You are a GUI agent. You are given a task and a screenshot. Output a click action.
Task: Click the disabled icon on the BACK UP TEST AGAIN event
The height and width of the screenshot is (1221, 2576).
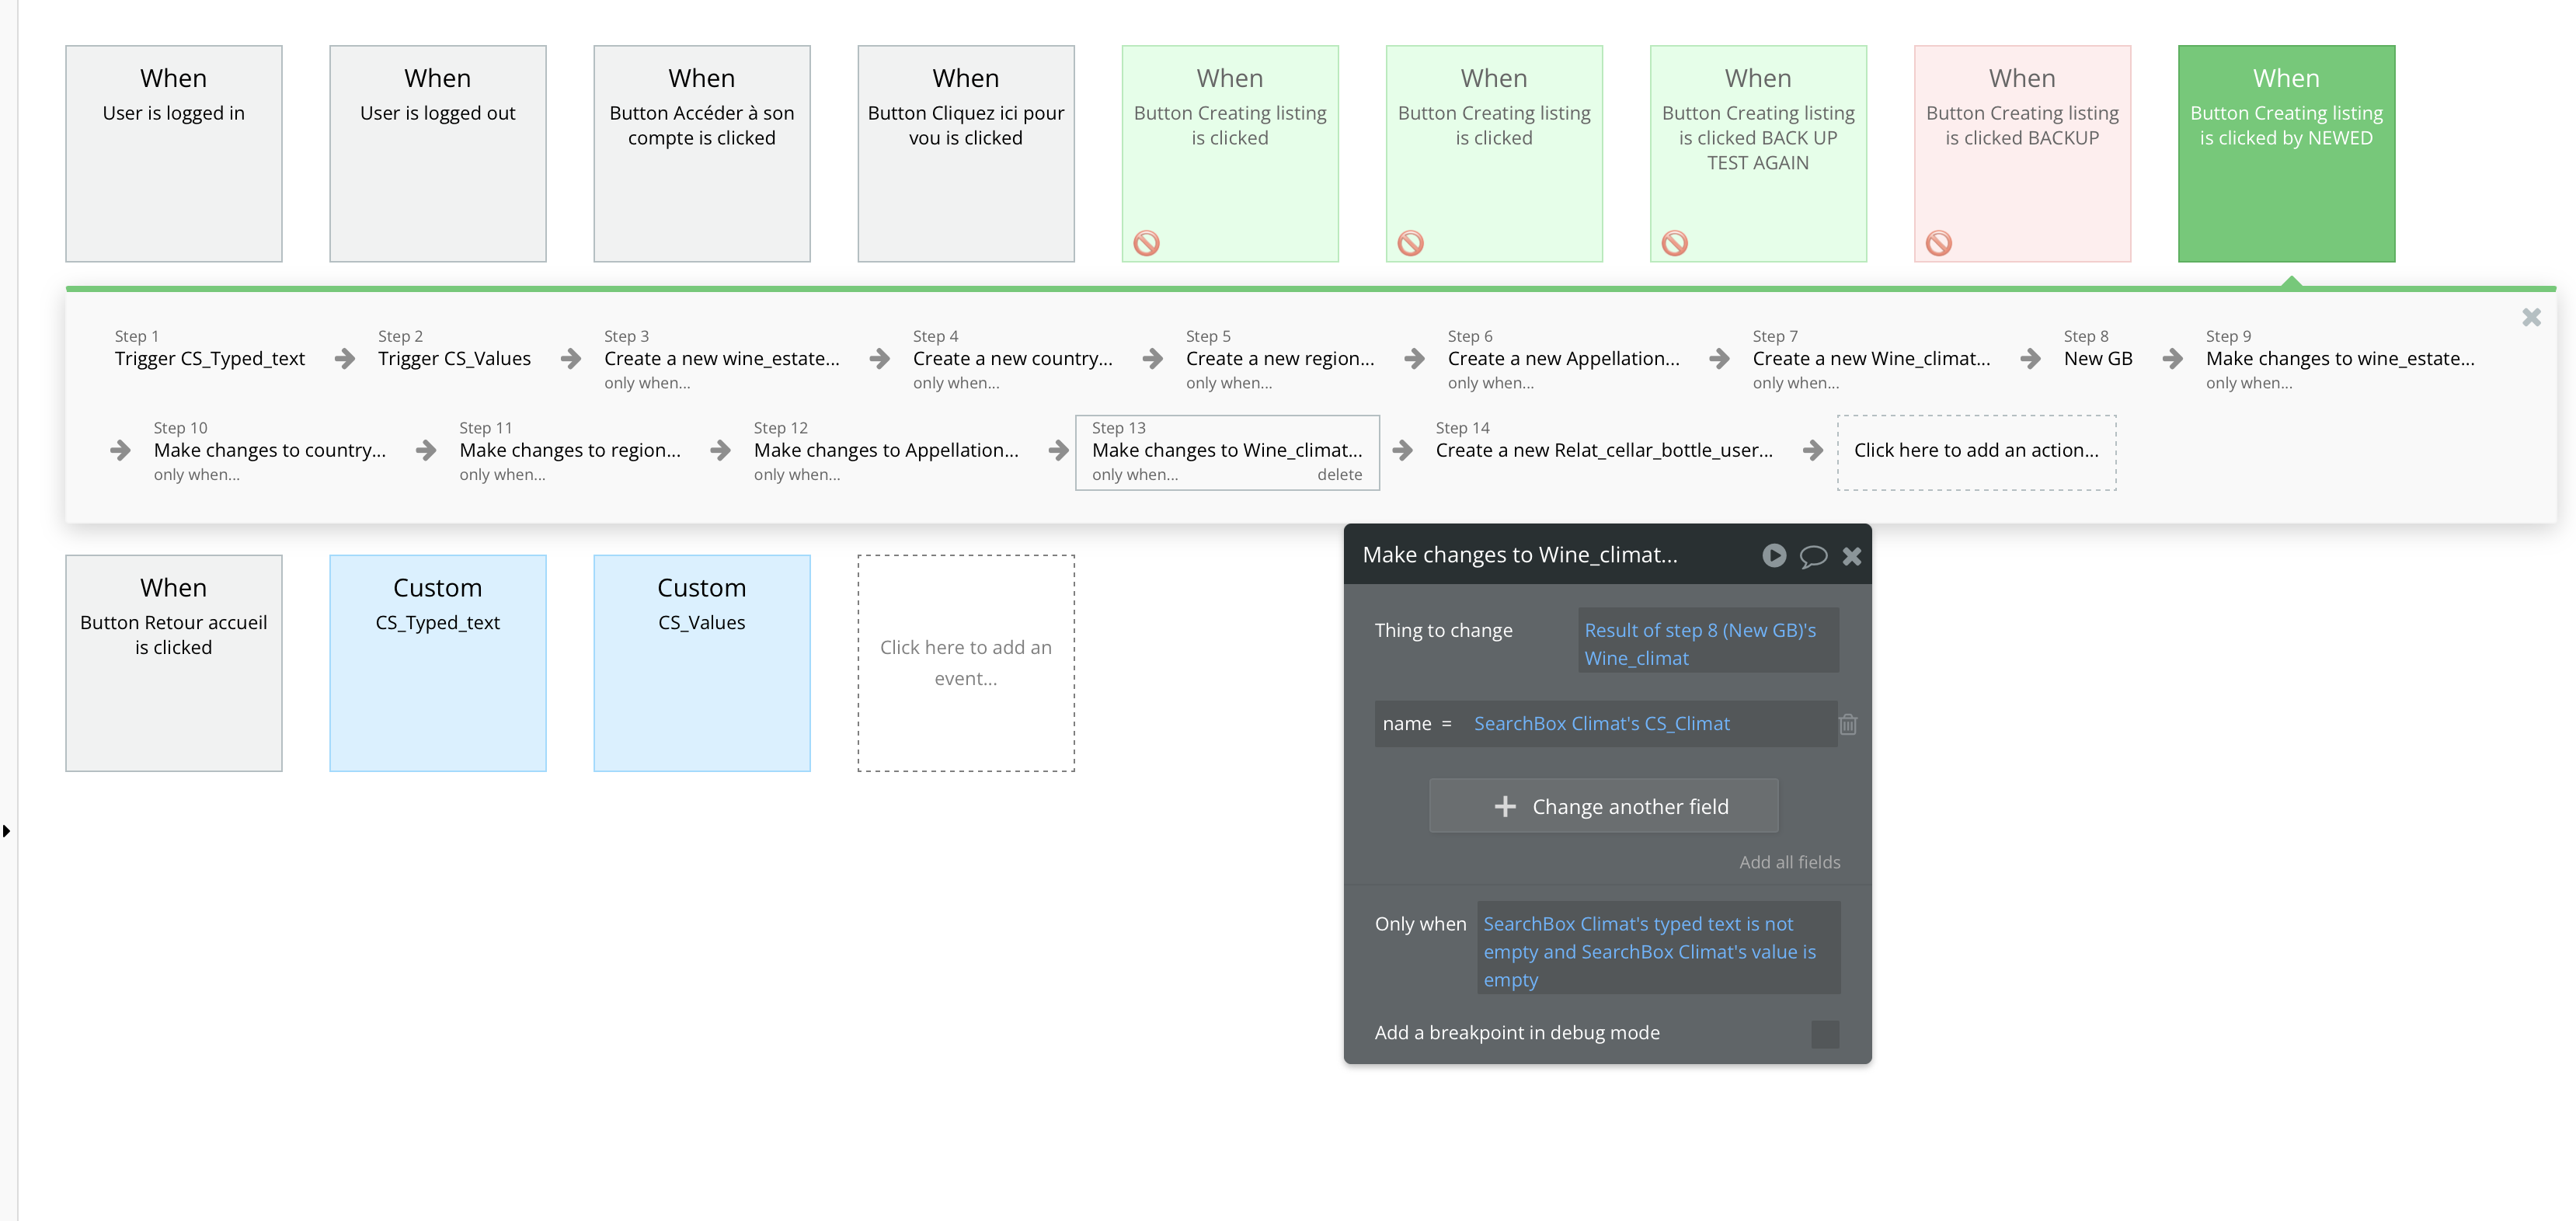tap(1674, 243)
